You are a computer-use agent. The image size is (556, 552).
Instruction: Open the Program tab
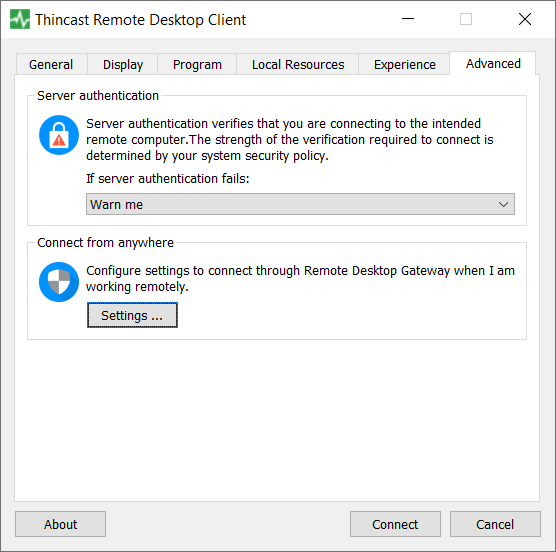point(197,65)
